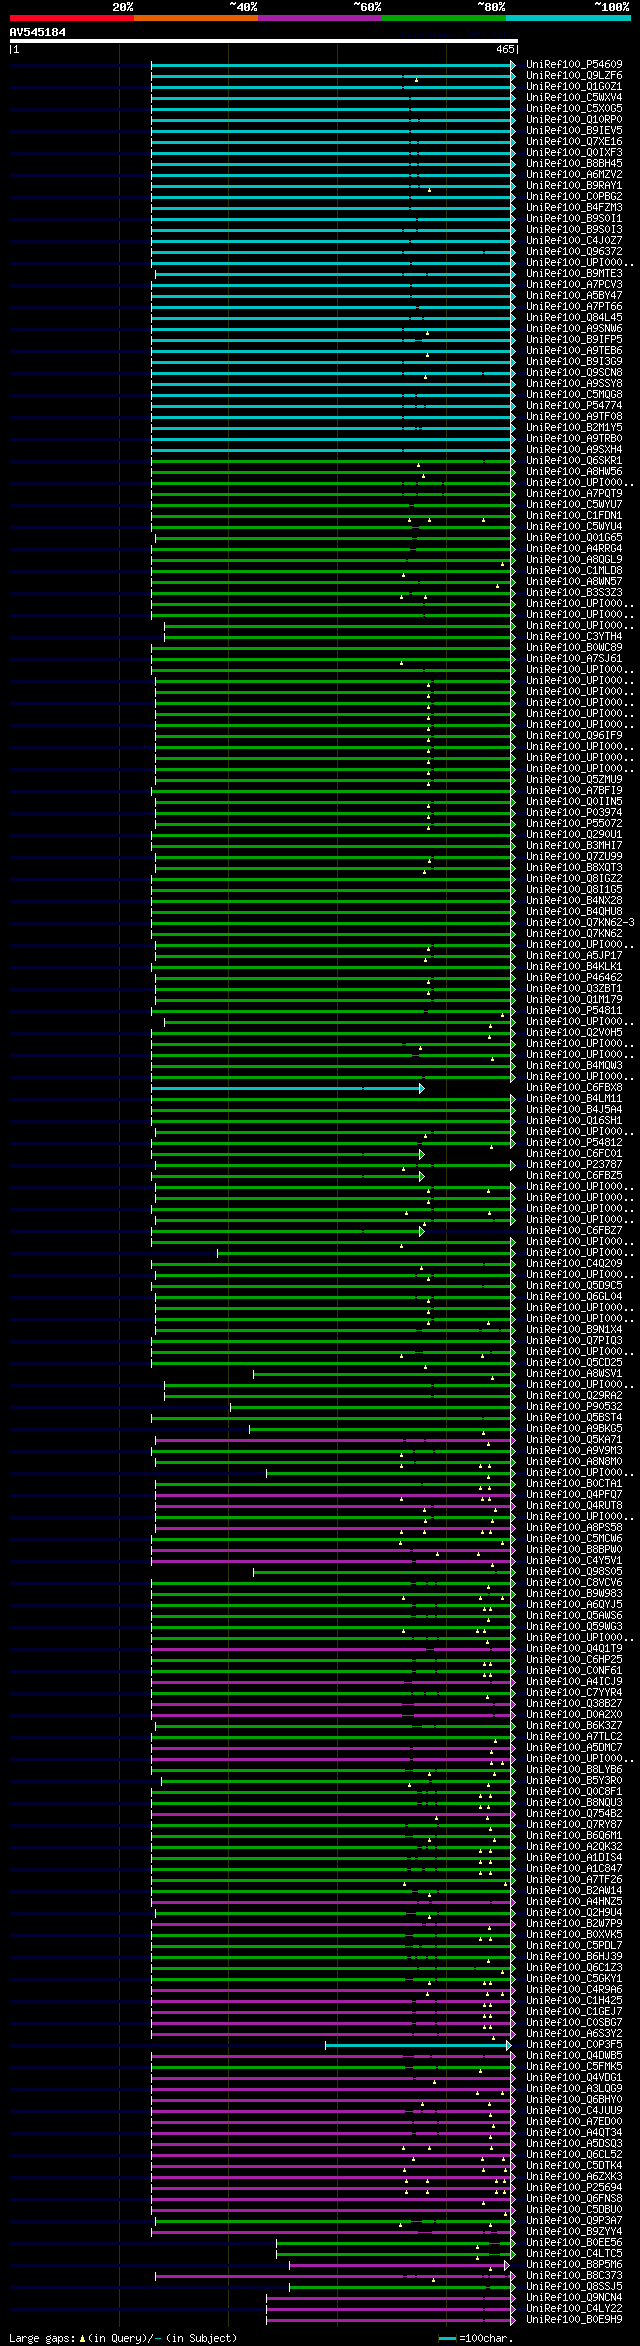The image size is (640, 2346).
Task: Click the short cyan alignment bar for C6FBX8
Action: pyautogui.click(x=288, y=1088)
